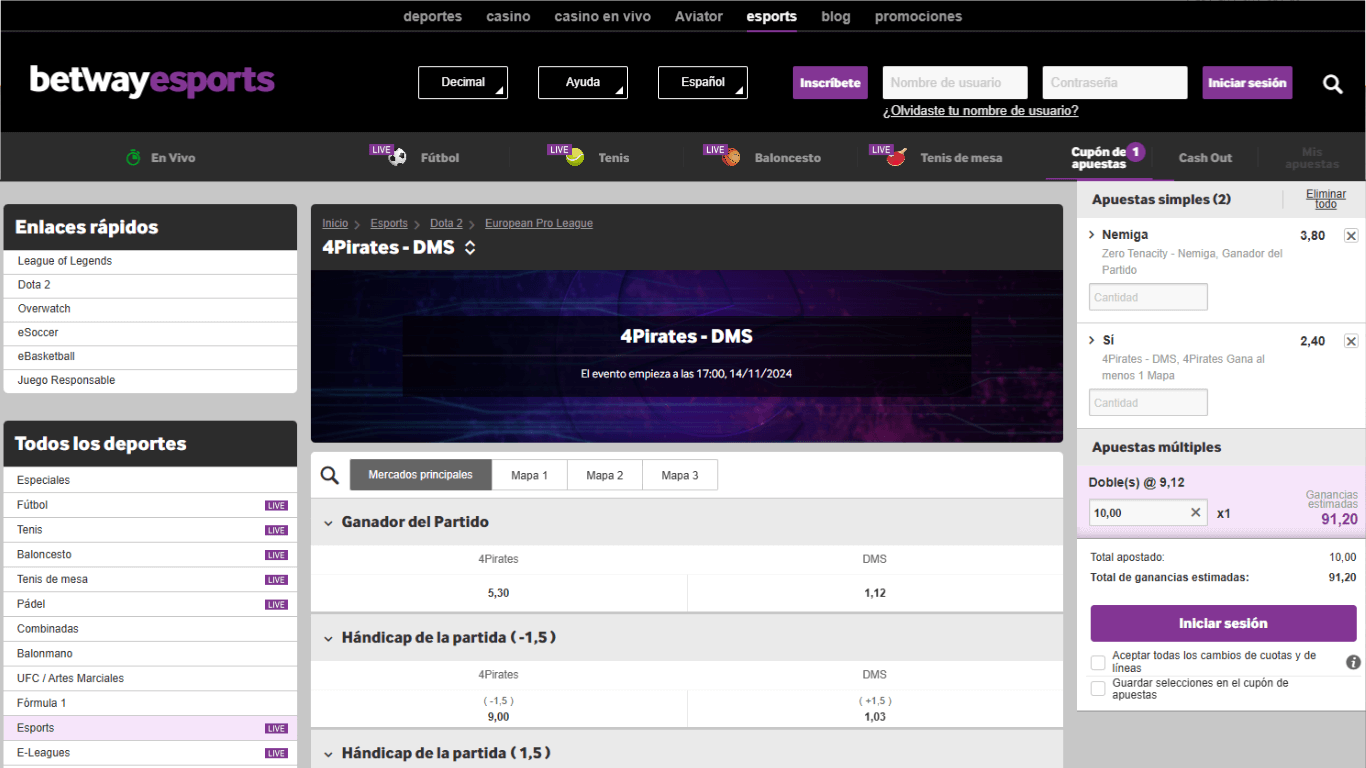Open the Cash Out tab
This screenshot has height=768, width=1366.
pyautogui.click(x=1205, y=158)
